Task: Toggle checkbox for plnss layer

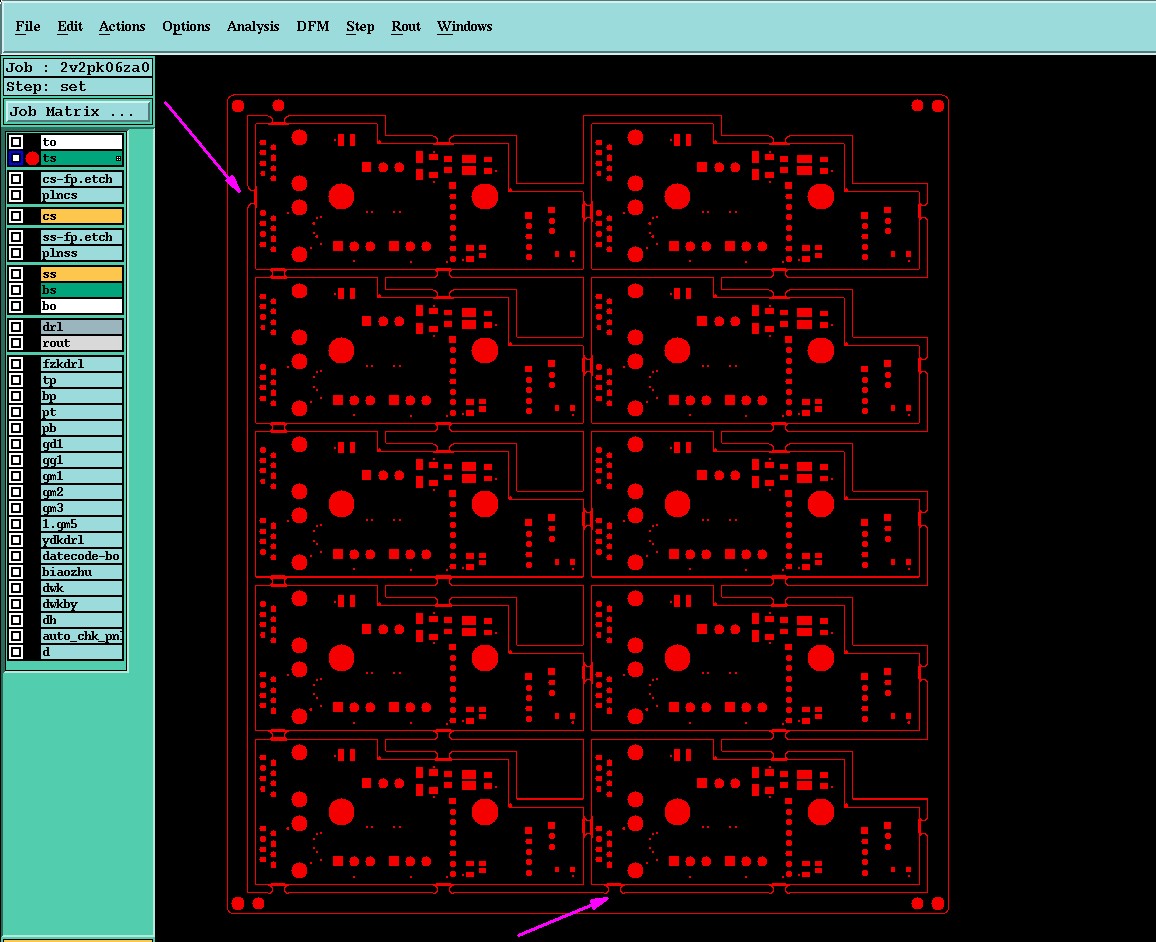Action: tap(16, 253)
